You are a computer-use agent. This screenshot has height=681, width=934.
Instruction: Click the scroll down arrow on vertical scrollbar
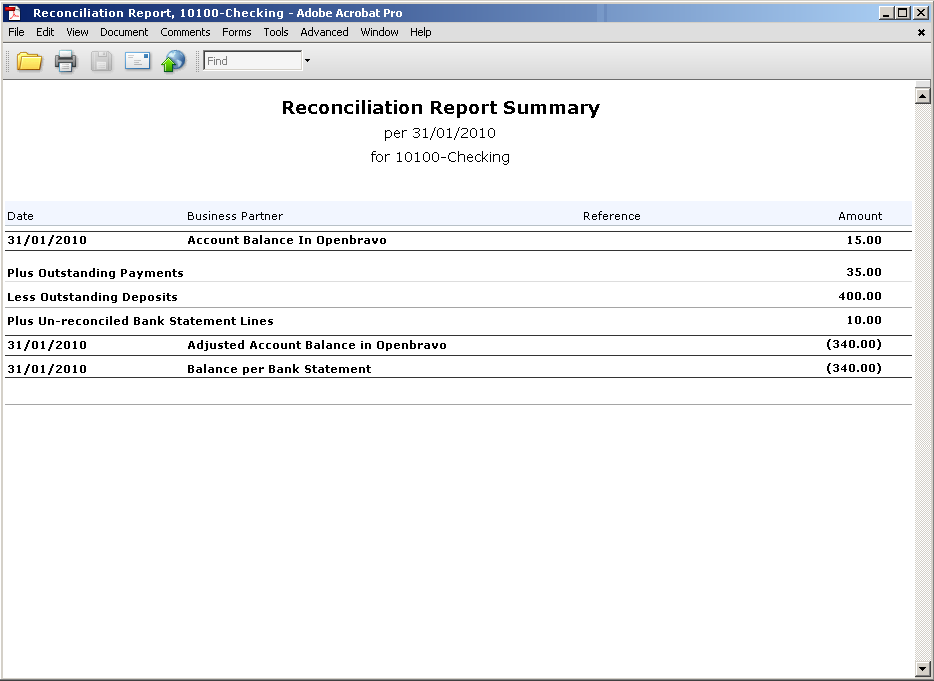tap(922, 668)
